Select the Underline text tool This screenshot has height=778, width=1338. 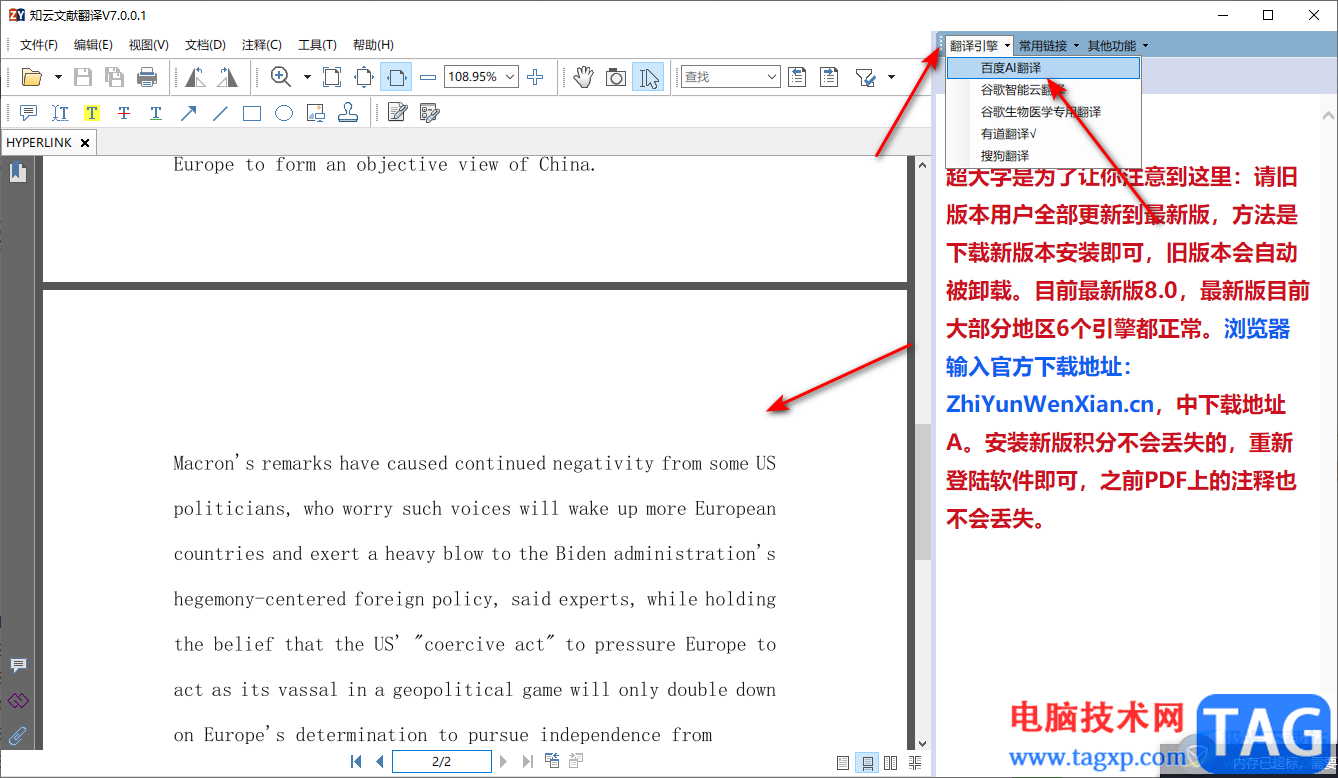(x=156, y=113)
